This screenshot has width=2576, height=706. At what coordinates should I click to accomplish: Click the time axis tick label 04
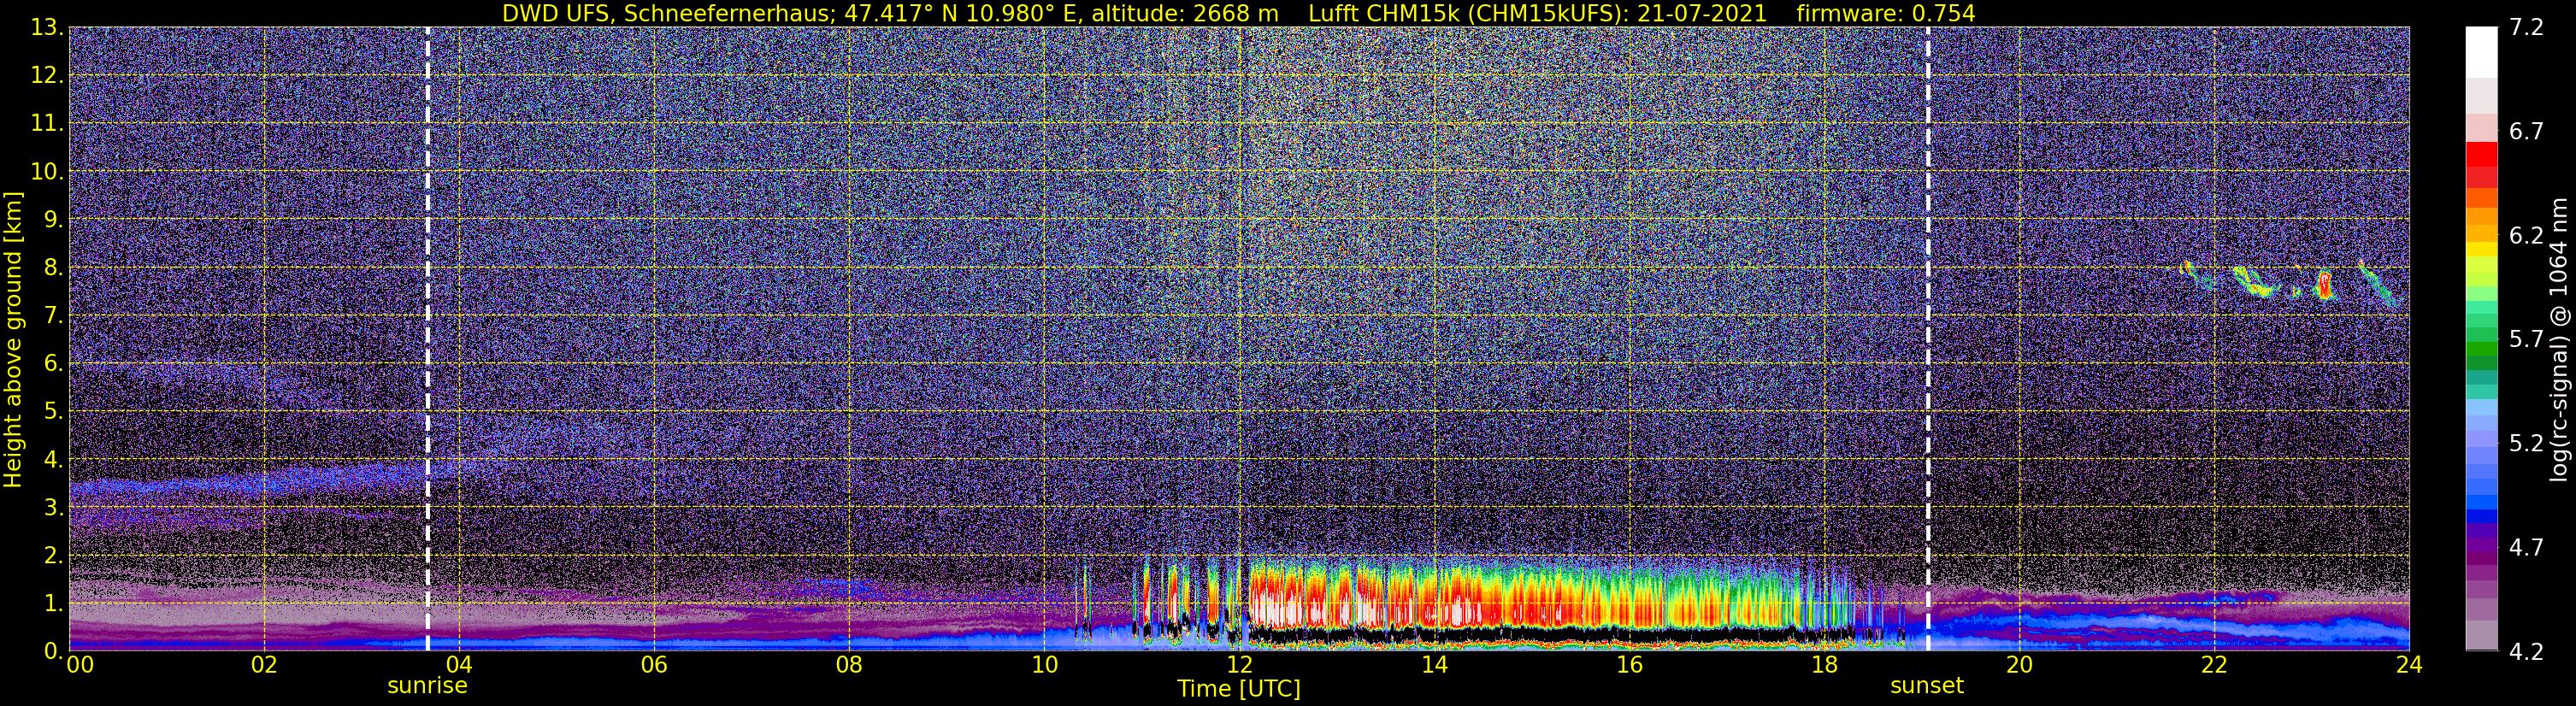[x=459, y=665]
